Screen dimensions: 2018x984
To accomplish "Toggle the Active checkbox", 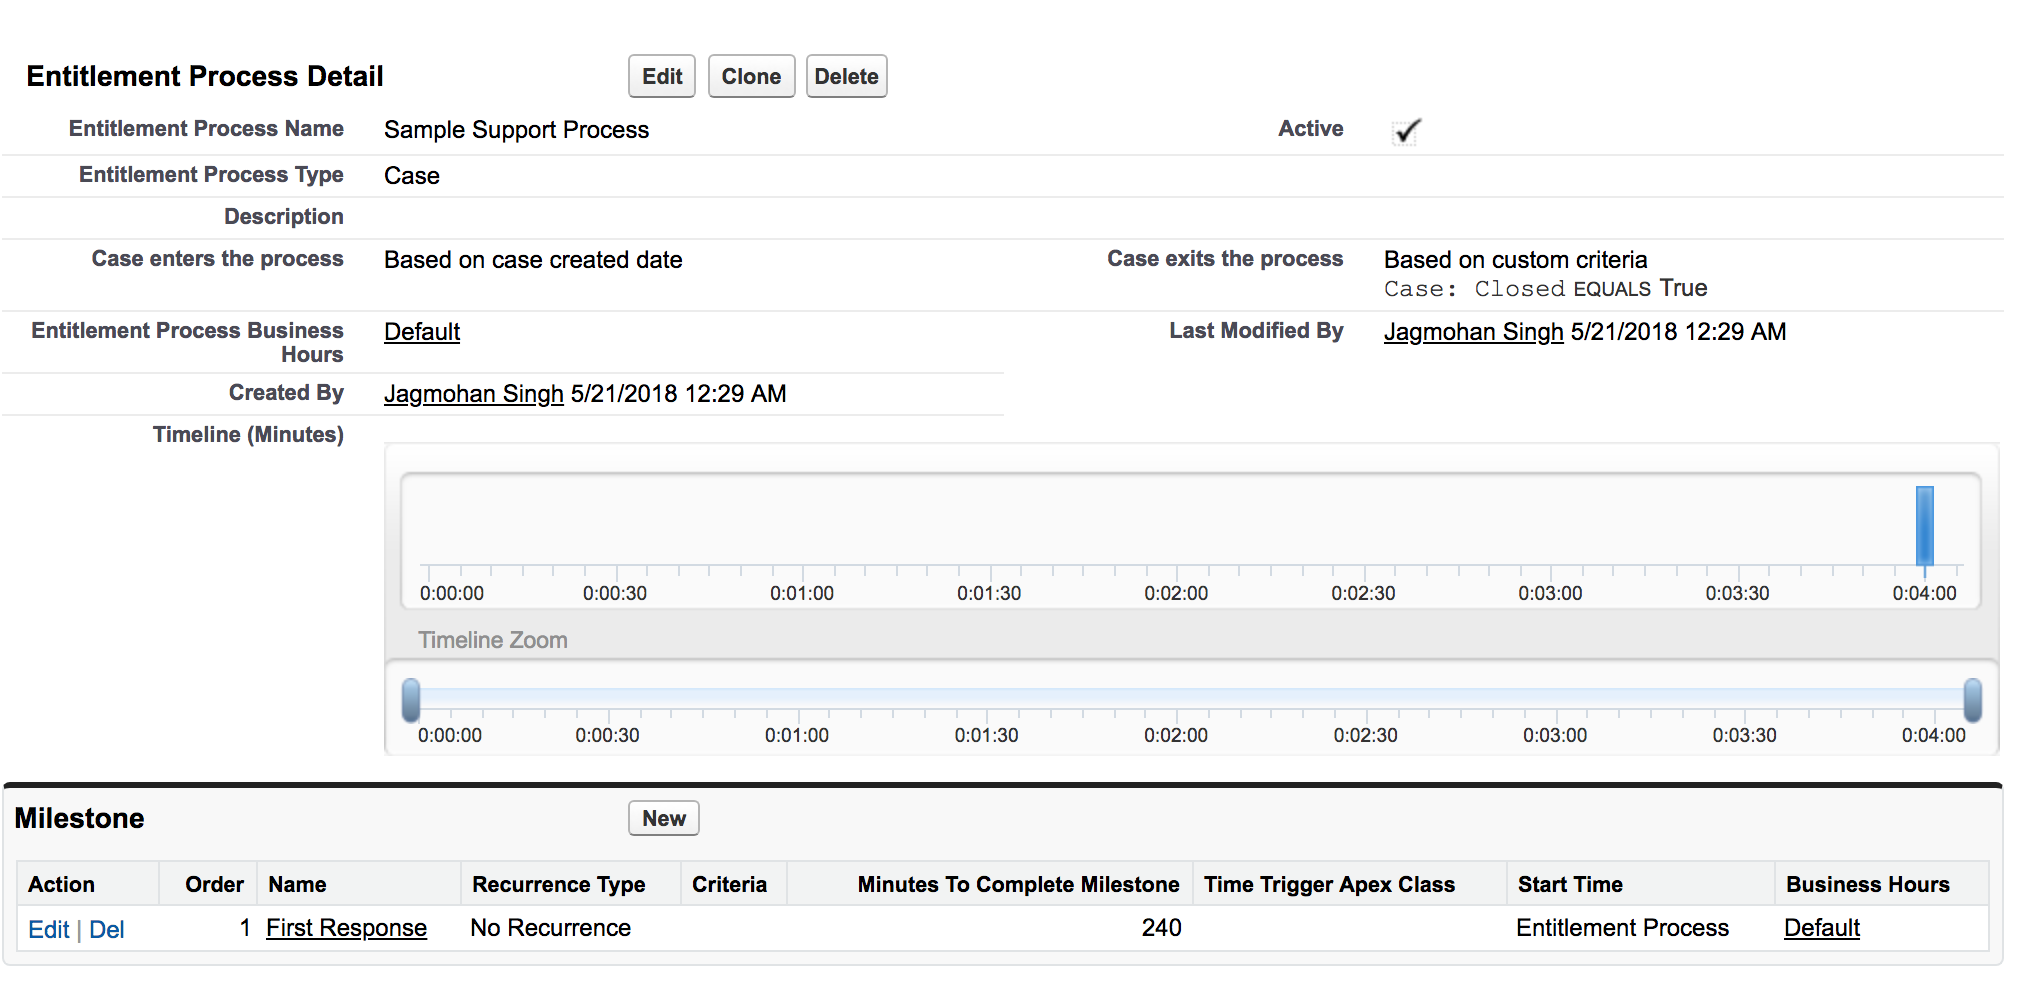I will coord(1406,131).
